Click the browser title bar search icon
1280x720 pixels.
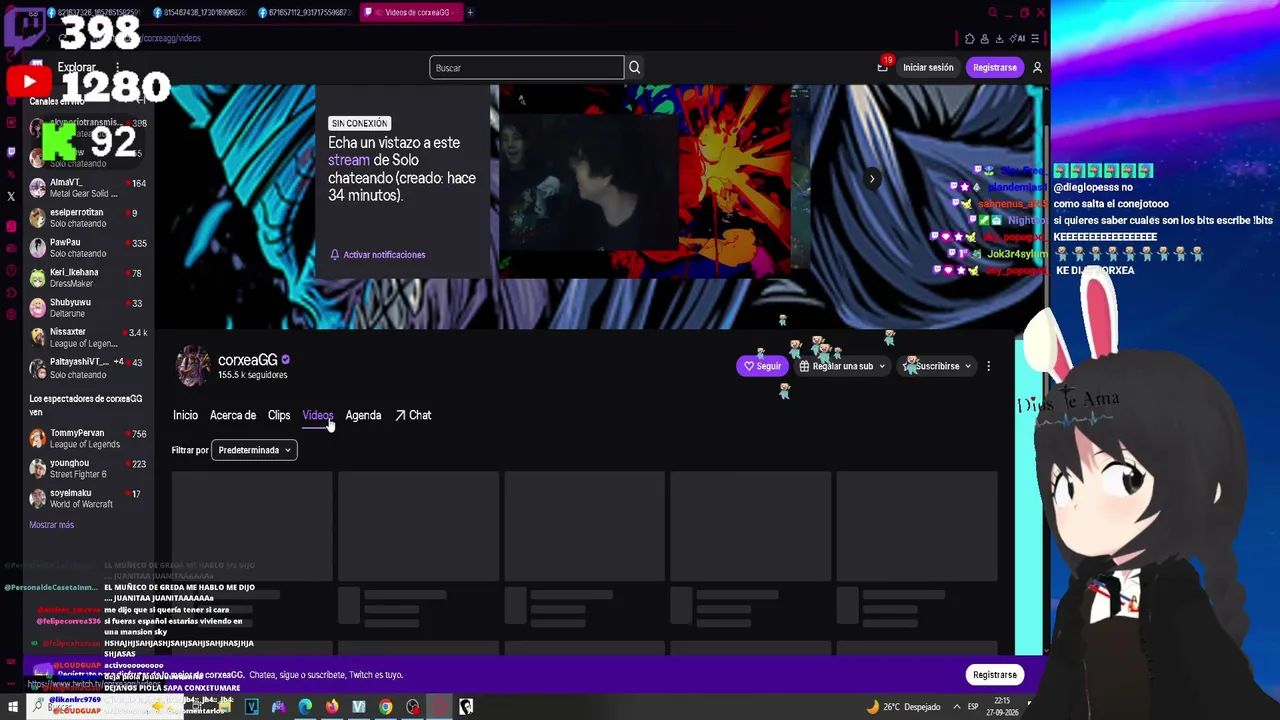click(992, 12)
